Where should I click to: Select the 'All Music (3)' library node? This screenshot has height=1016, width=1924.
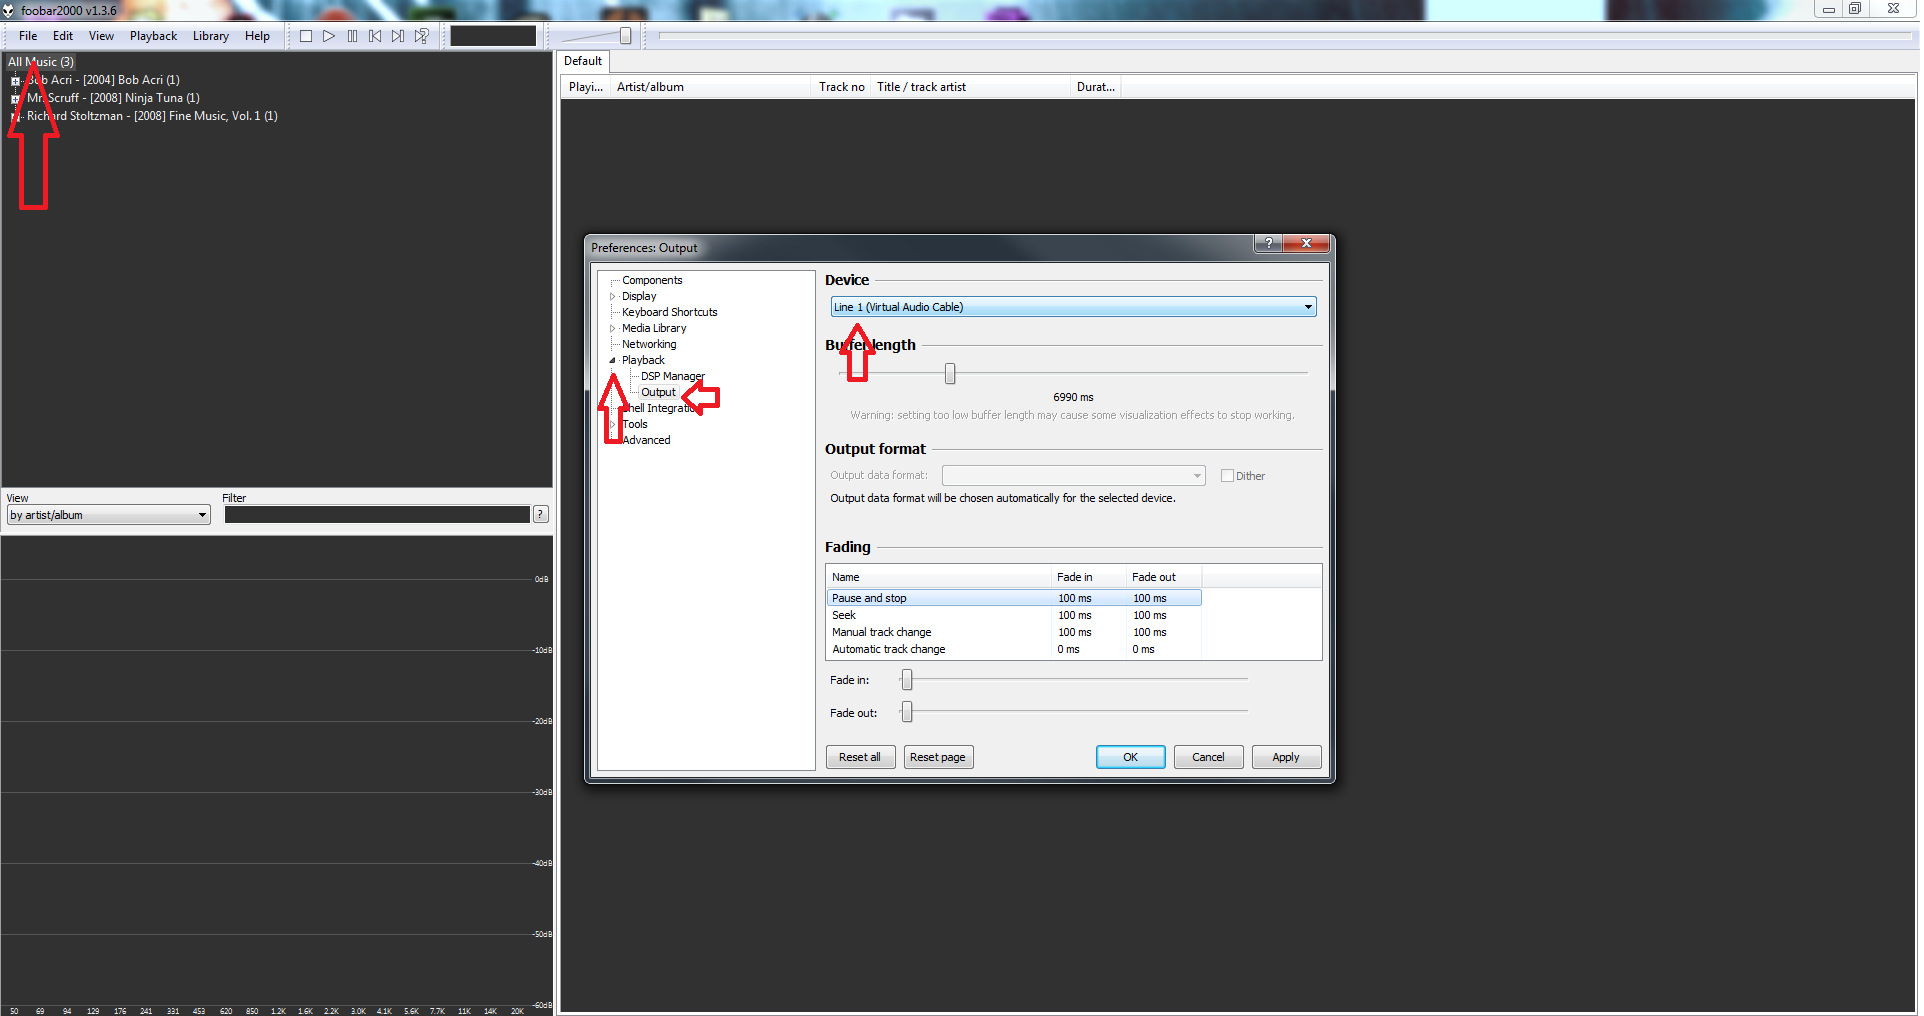tap(41, 62)
